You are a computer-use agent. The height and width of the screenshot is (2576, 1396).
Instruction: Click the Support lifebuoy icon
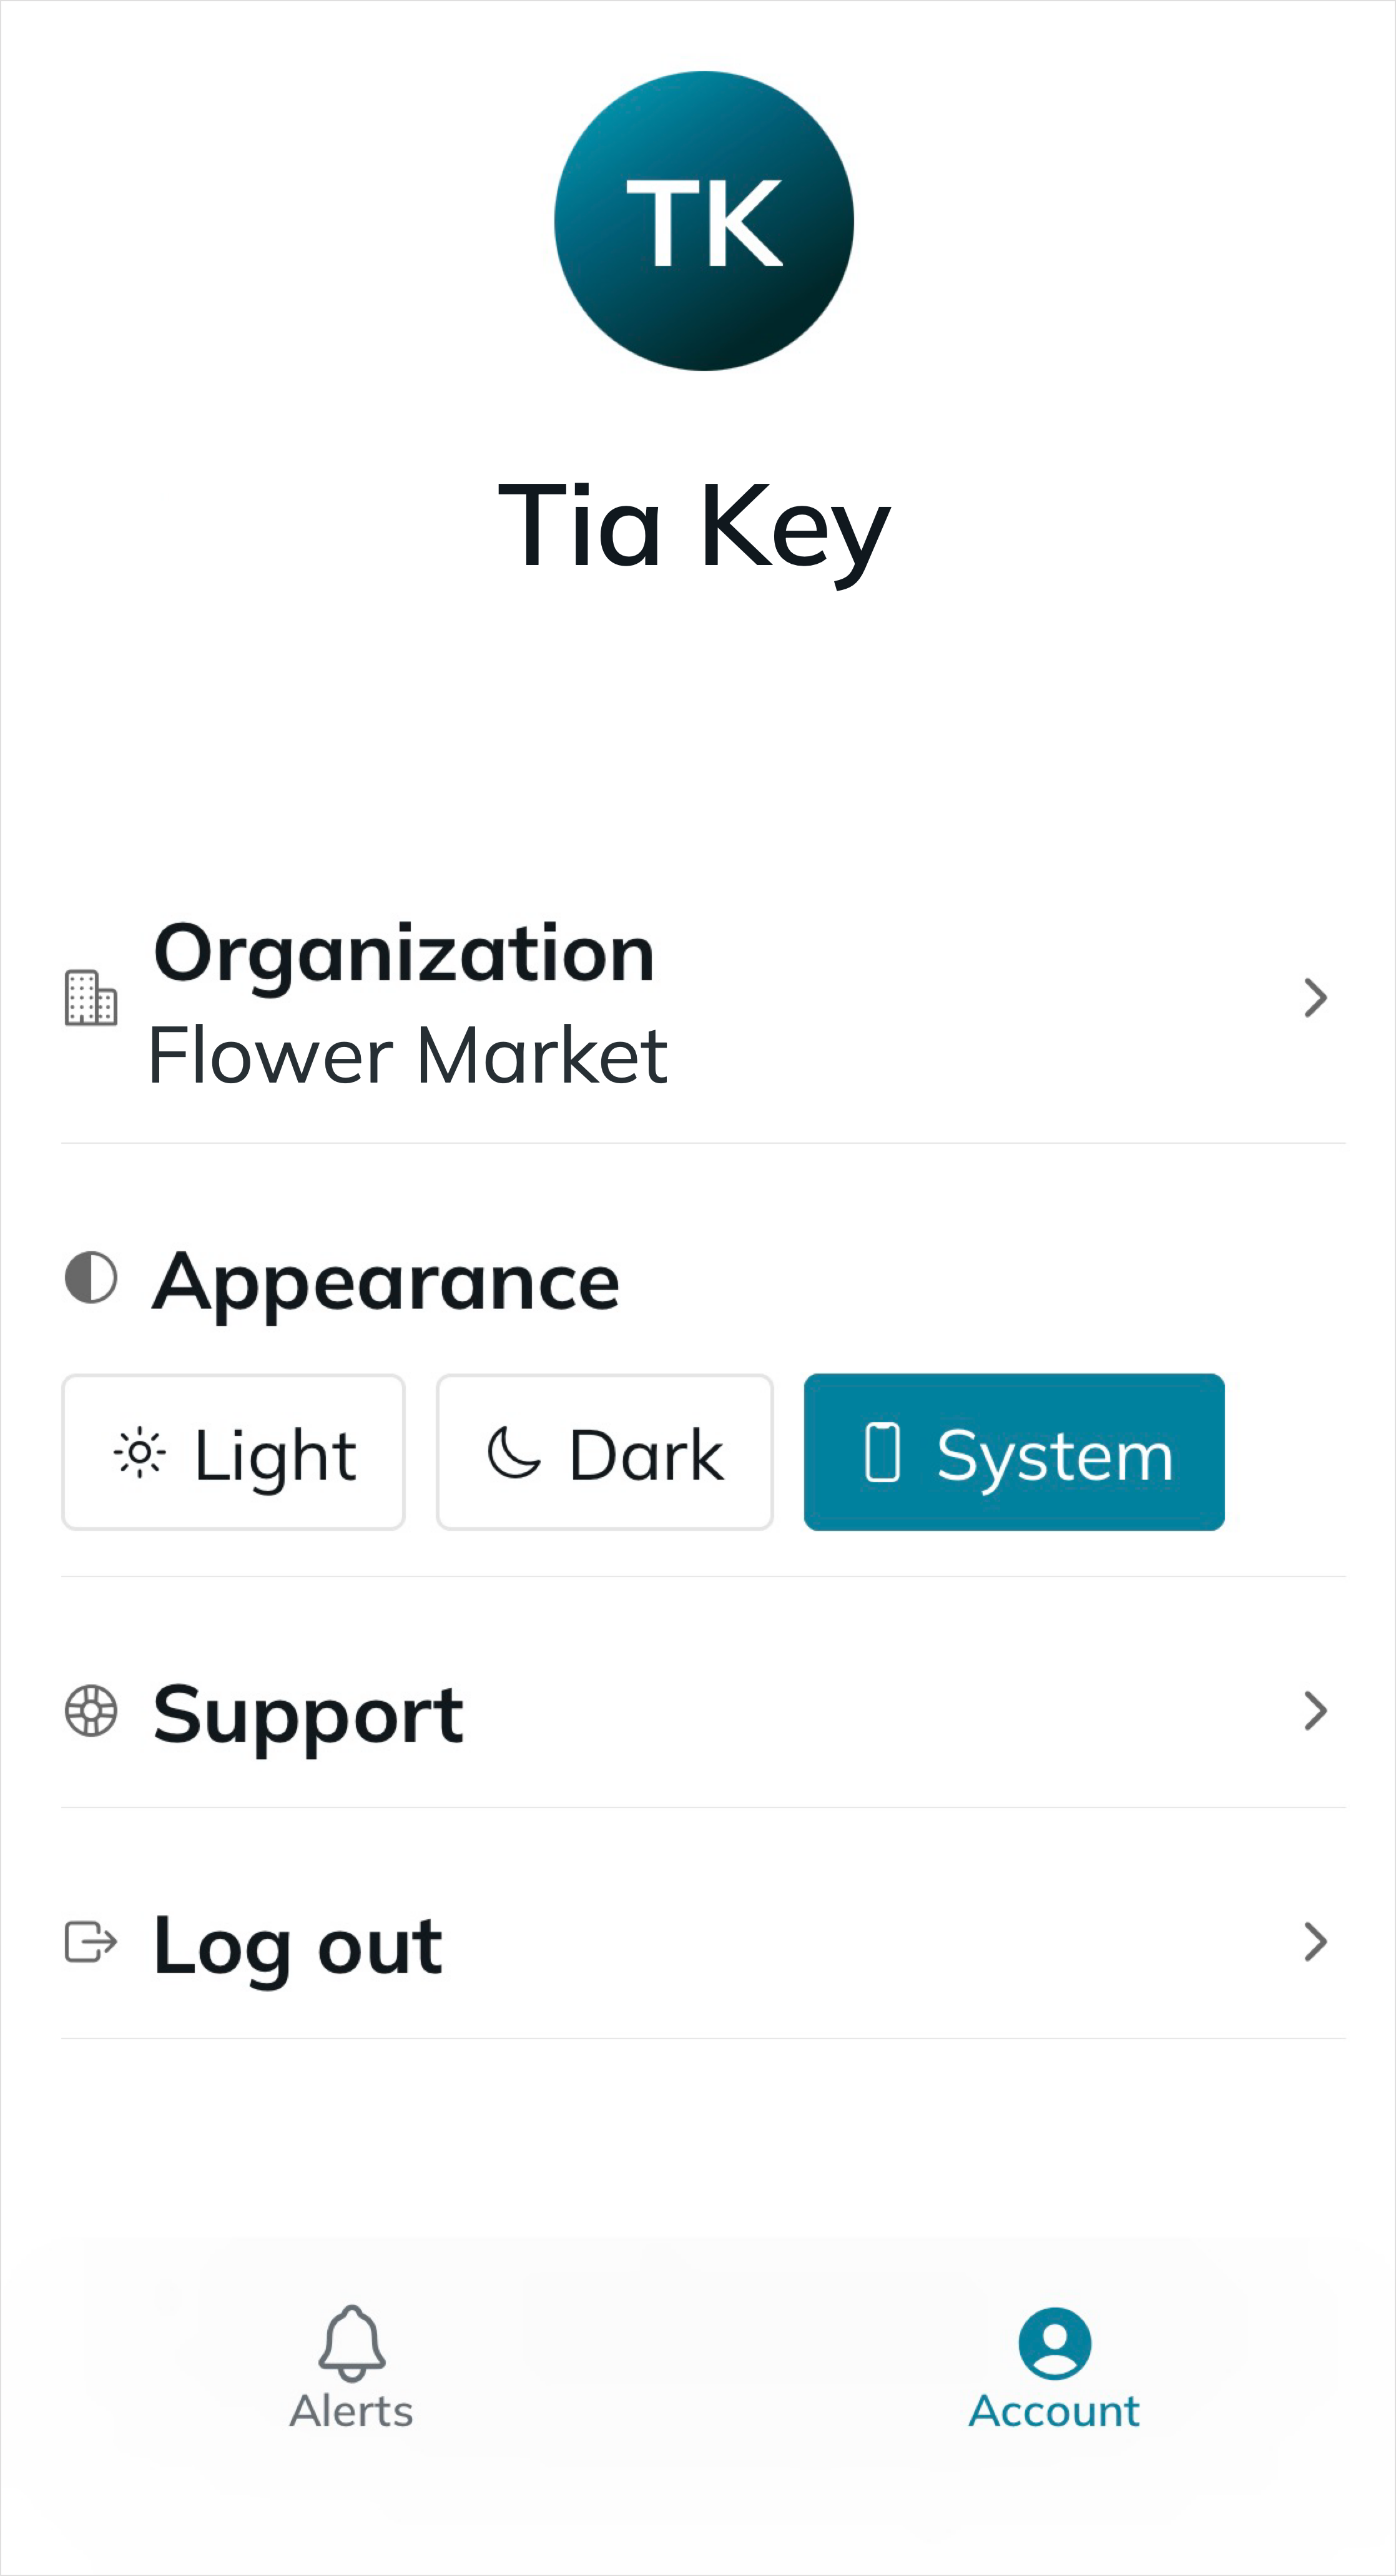(x=91, y=1711)
